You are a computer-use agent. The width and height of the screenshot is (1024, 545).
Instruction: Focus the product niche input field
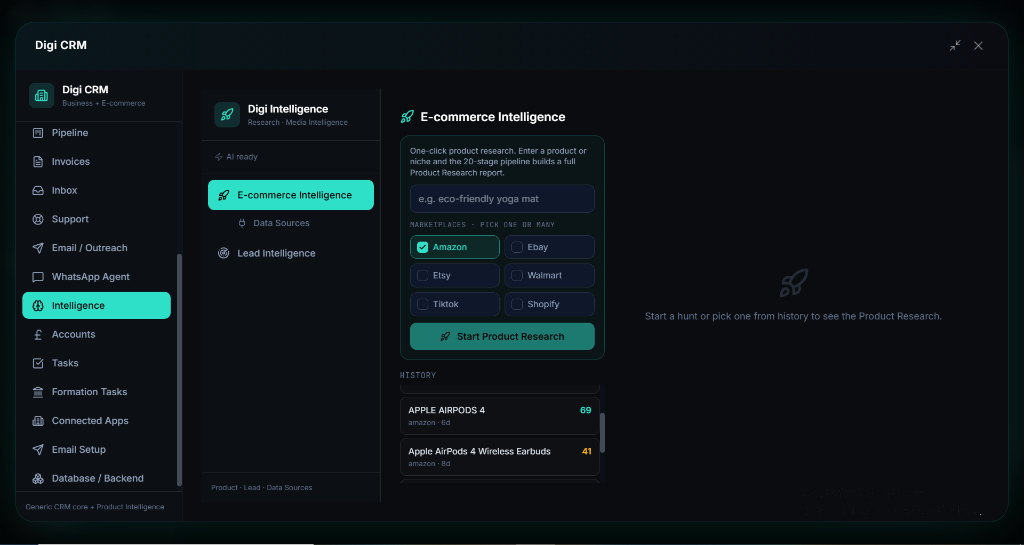502,198
